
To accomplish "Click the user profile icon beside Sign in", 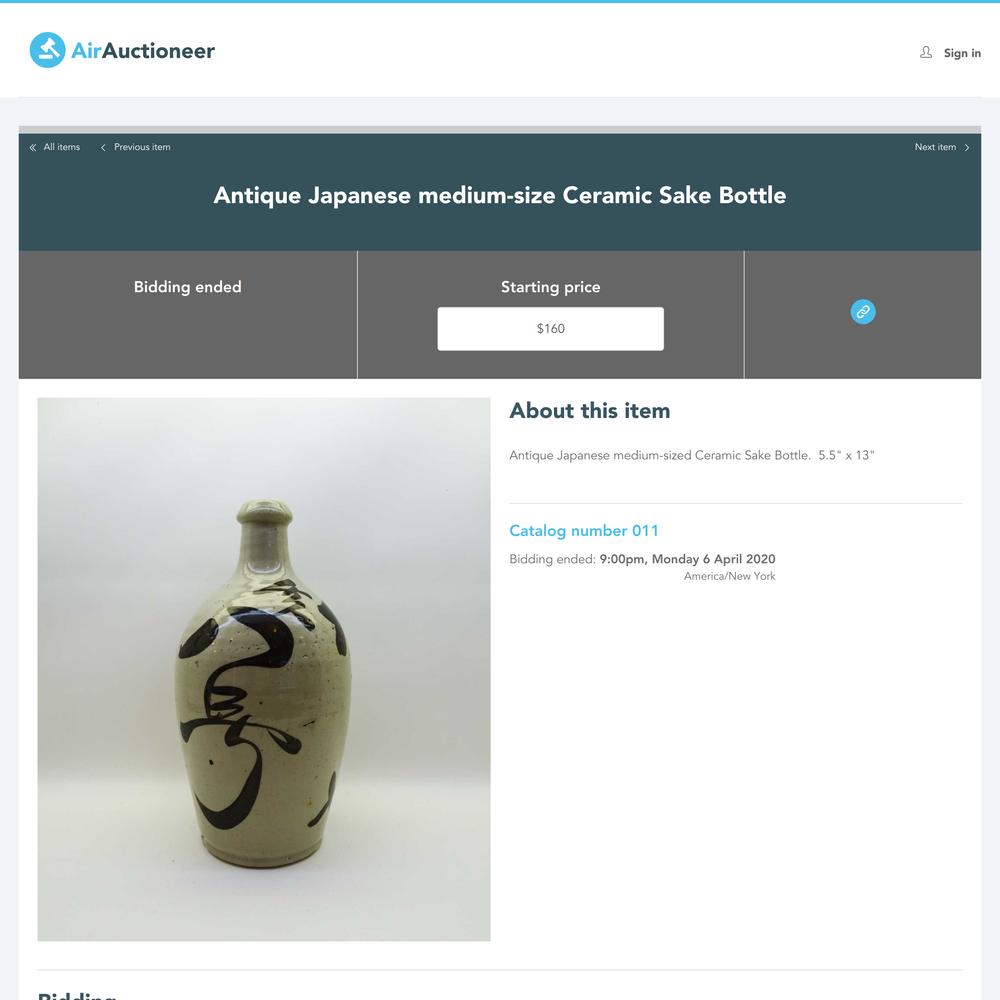I will (925, 52).
